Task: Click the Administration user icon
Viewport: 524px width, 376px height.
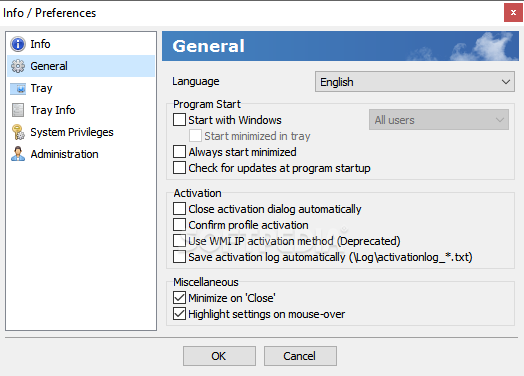Action: [18, 154]
